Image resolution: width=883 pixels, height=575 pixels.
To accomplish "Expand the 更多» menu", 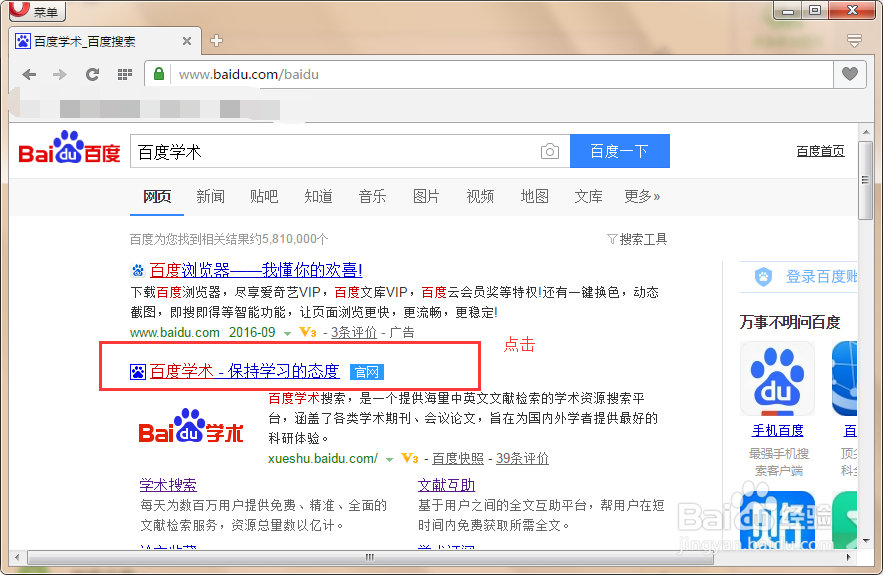I will pyautogui.click(x=642, y=197).
